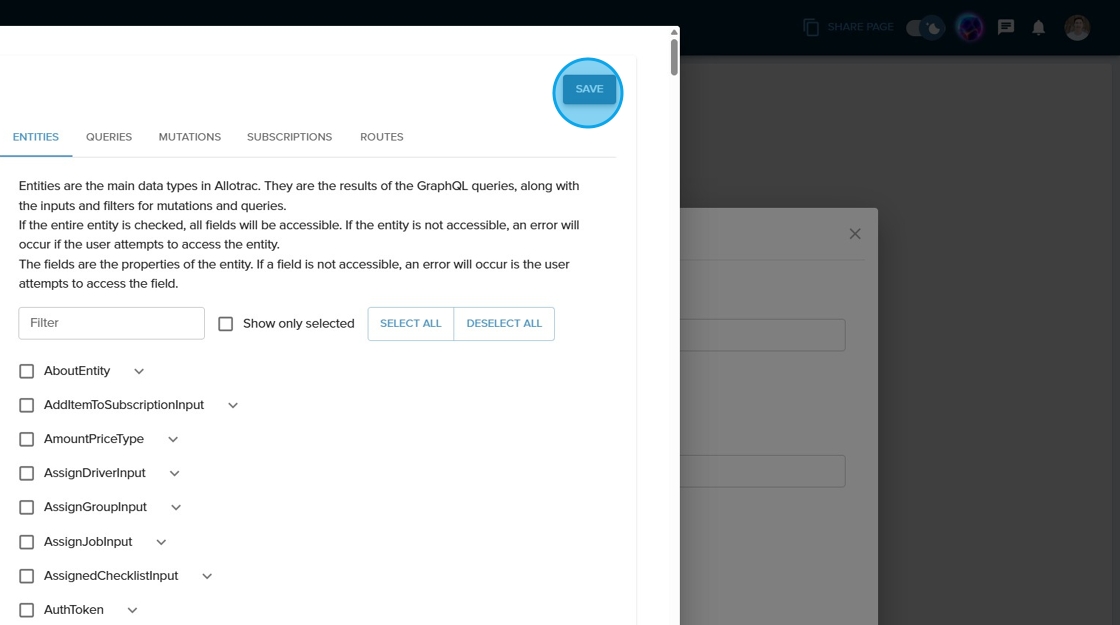The image size is (1120, 625).
Task: Click the glowing AI orb icon
Action: 969,28
